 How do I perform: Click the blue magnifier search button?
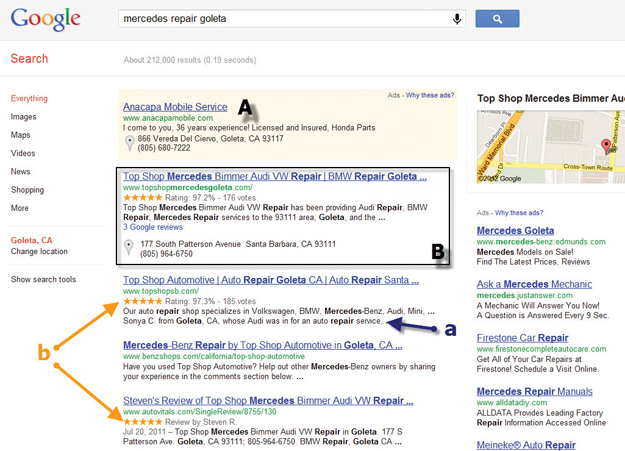pyautogui.click(x=497, y=19)
